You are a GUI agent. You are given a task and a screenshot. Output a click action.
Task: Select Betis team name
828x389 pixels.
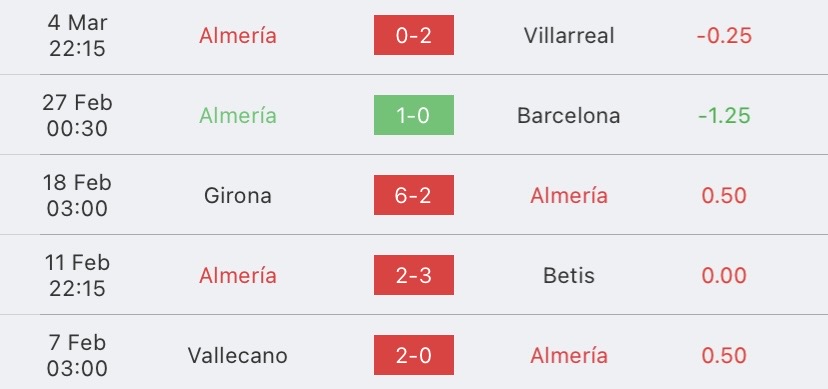[x=569, y=275]
